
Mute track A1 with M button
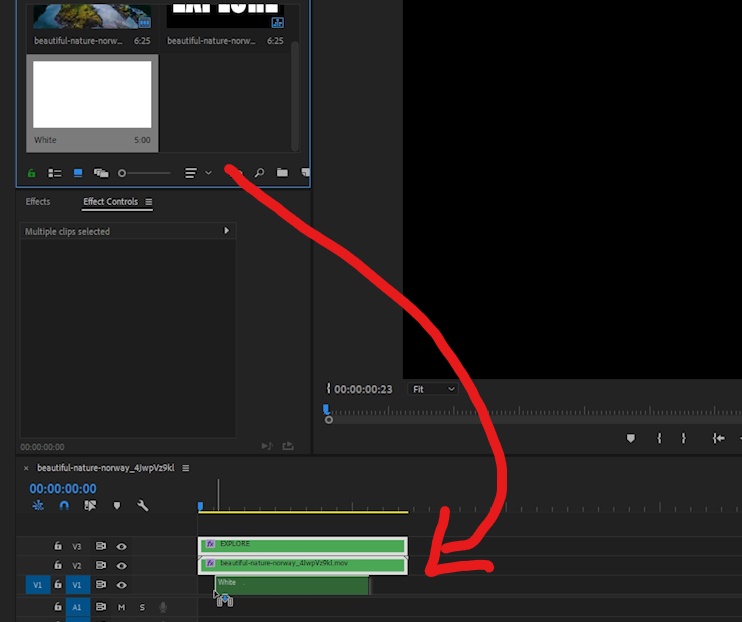[122, 607]
